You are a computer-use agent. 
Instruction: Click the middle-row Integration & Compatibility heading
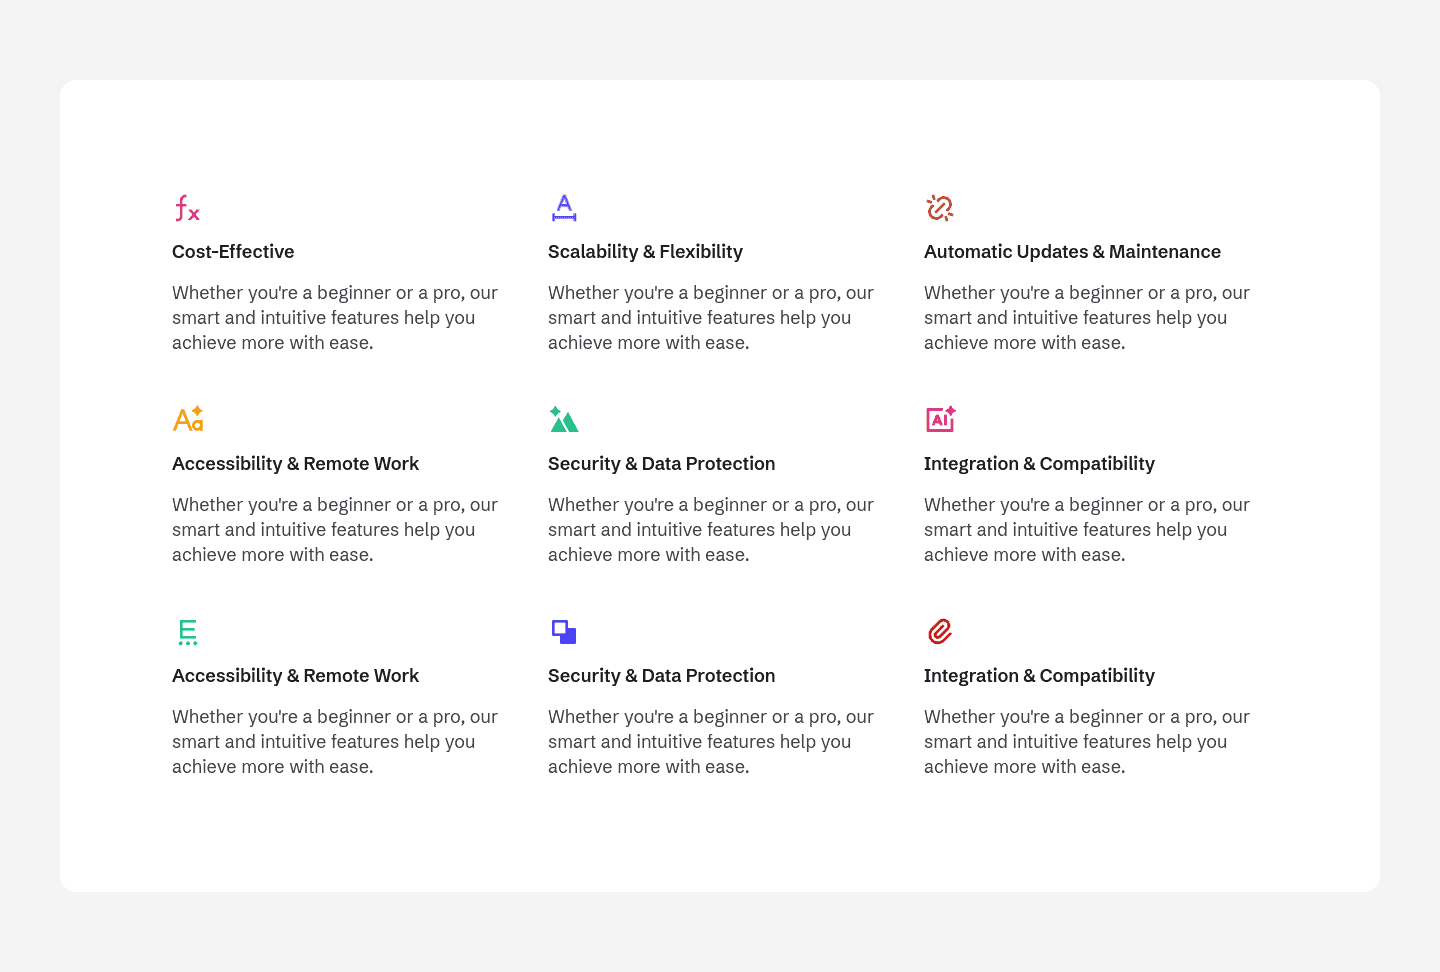pyautogui.click(x=1039, y=464)
